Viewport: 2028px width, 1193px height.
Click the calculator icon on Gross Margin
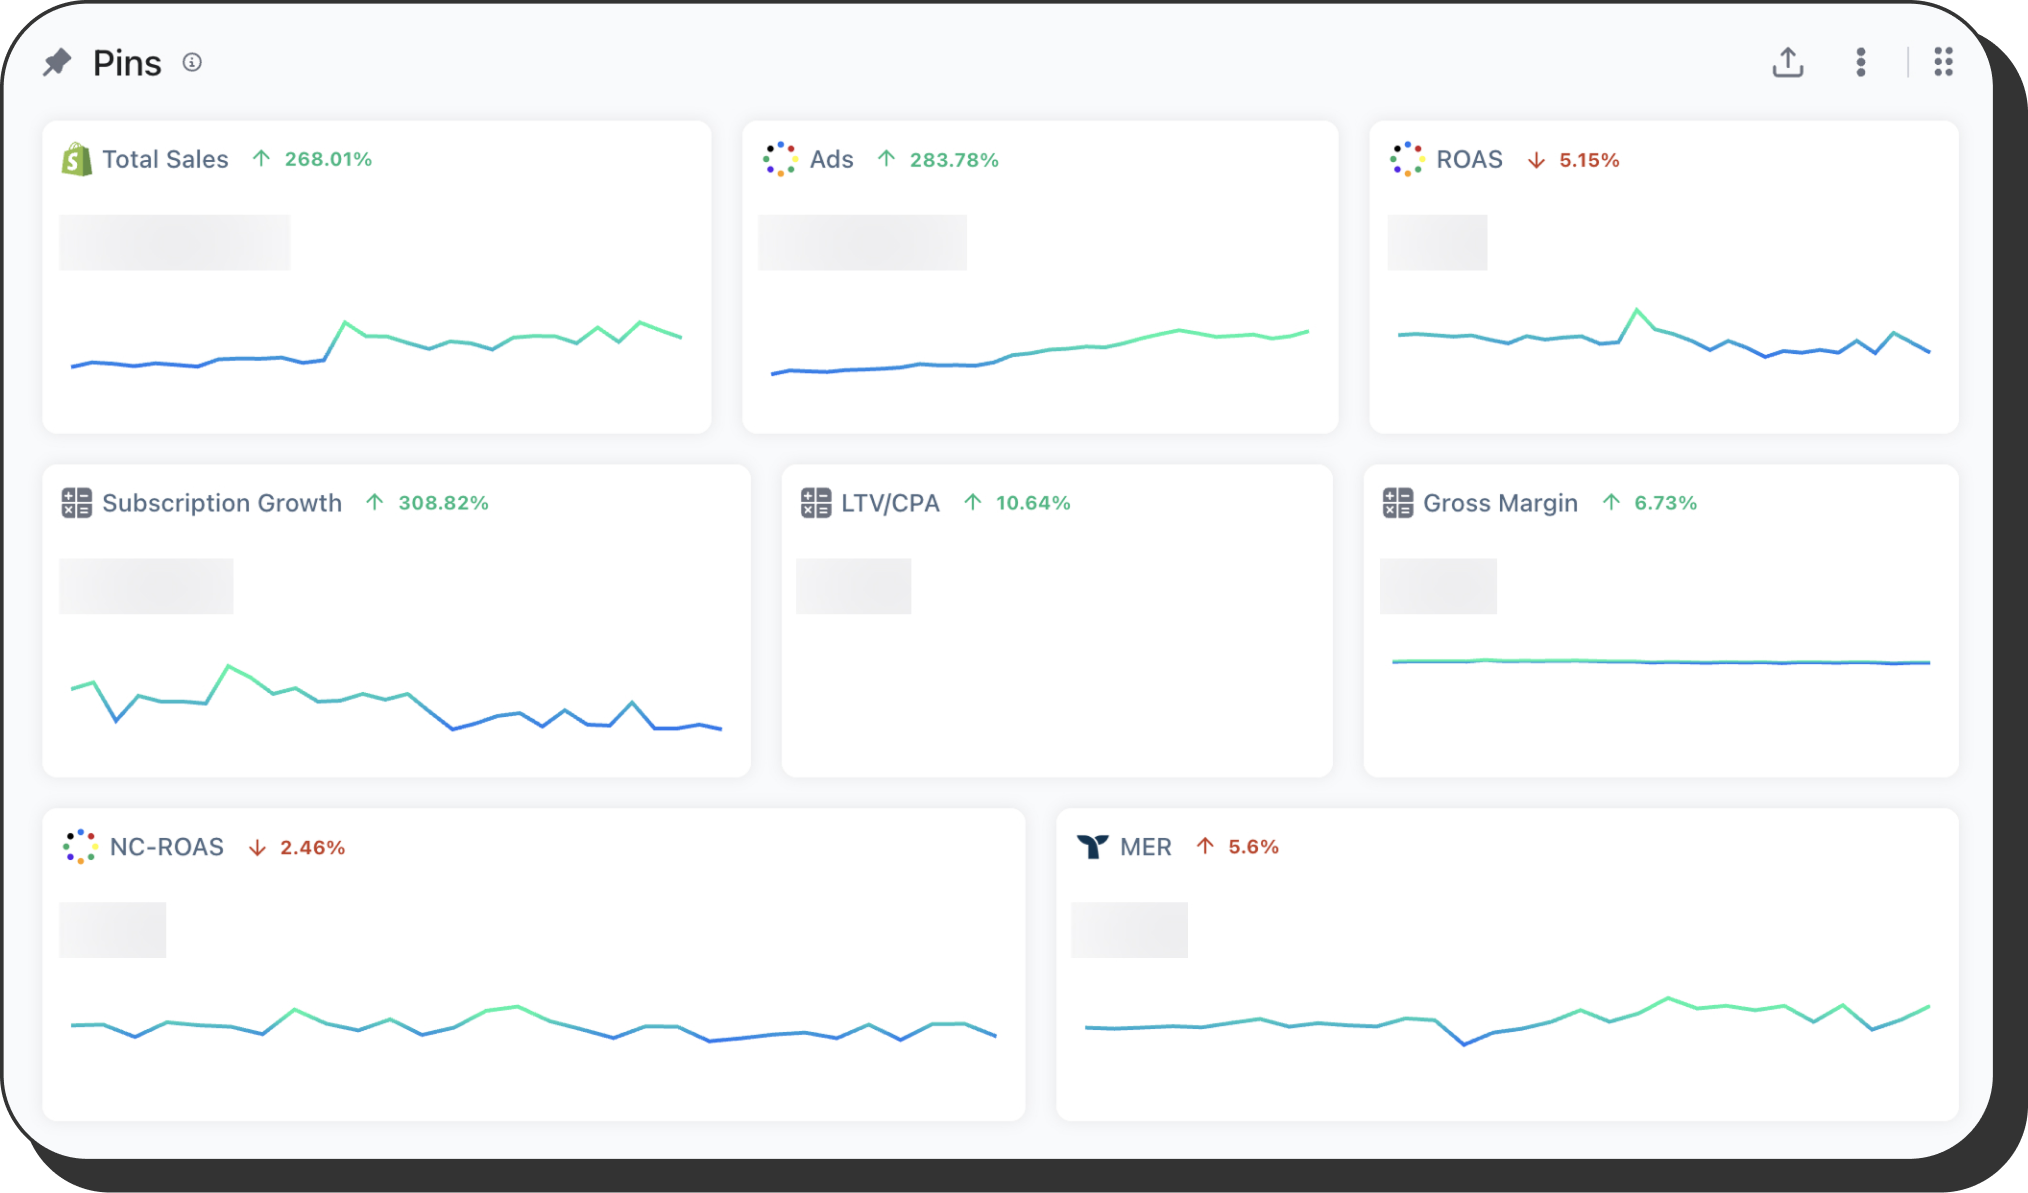(1397, 503)
